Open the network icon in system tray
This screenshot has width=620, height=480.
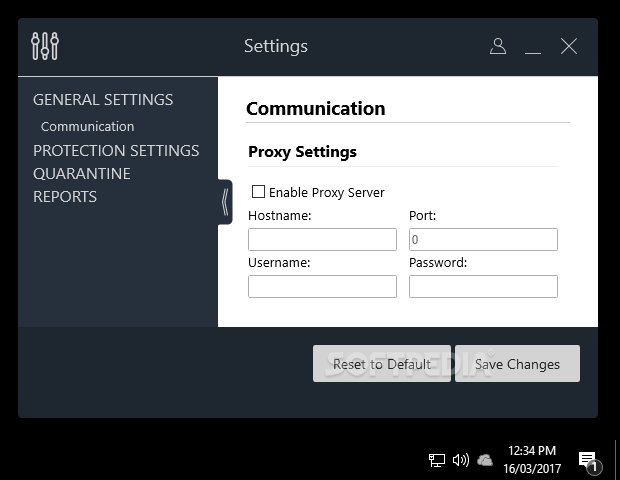437,460
